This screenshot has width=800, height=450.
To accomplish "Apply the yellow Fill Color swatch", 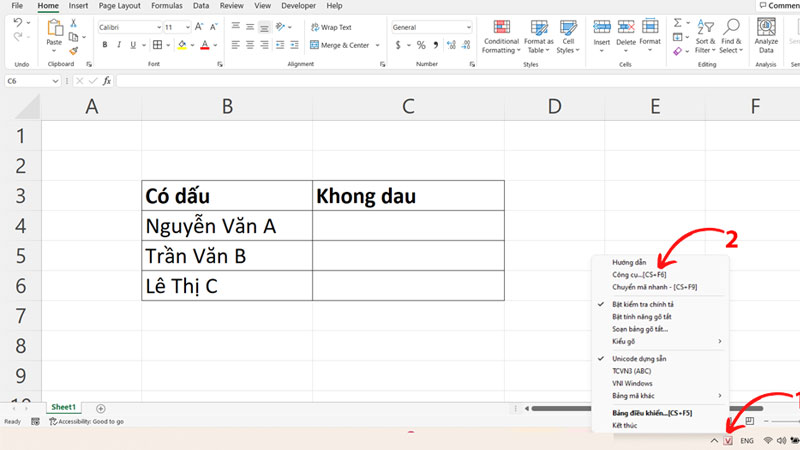I will click(182, 45).
